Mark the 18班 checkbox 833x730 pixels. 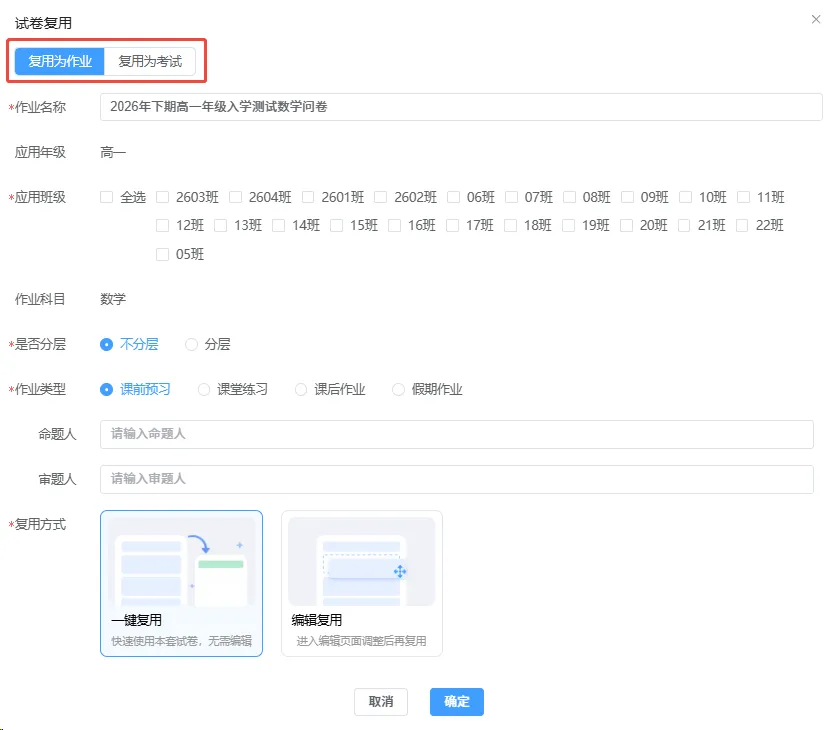[510, 225]
